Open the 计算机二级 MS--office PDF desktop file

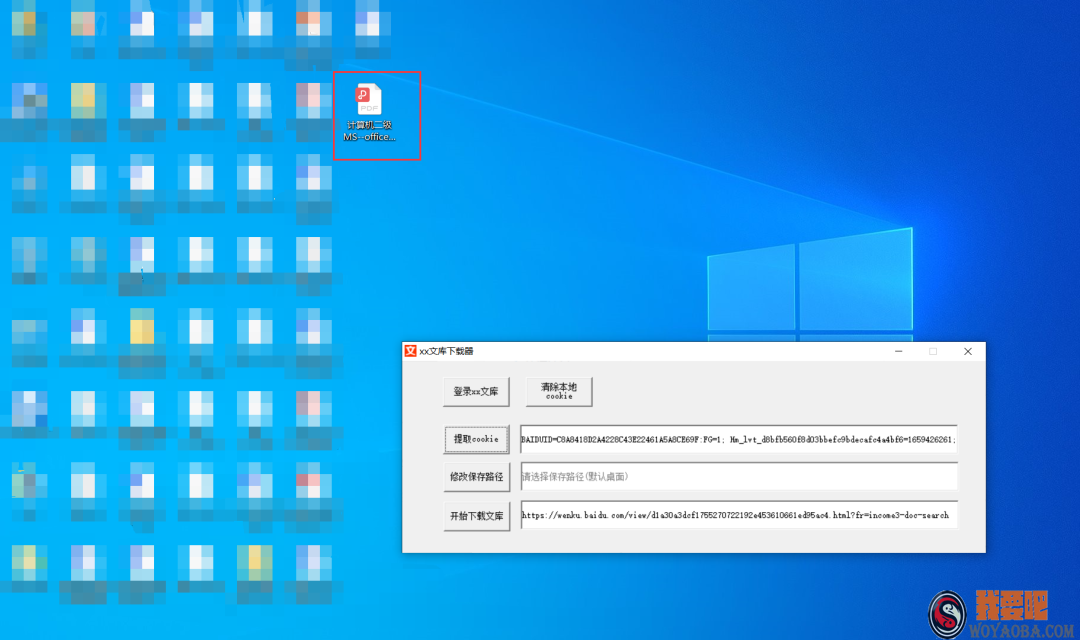(369, 100)
